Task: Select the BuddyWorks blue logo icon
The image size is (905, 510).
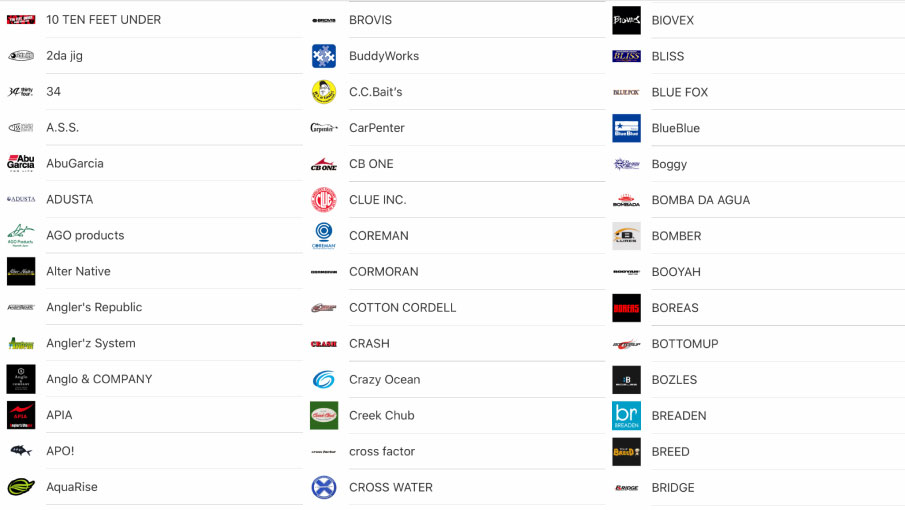Action: (324, 56)
